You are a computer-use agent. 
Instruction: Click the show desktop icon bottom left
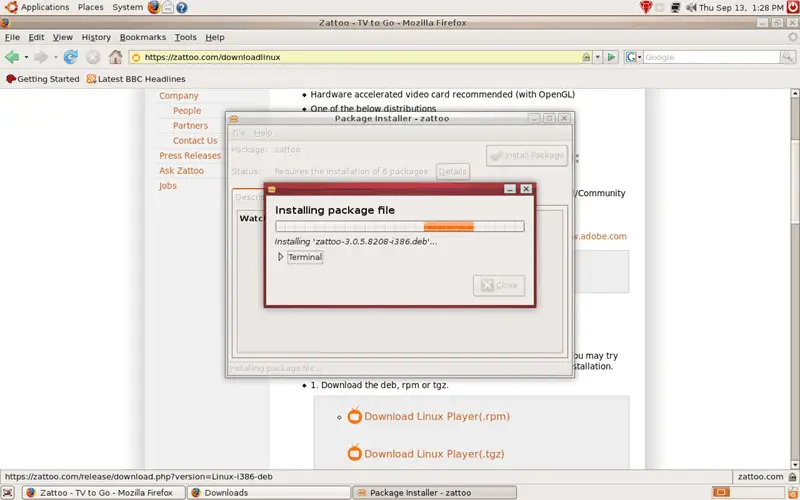tap(8, 492)
